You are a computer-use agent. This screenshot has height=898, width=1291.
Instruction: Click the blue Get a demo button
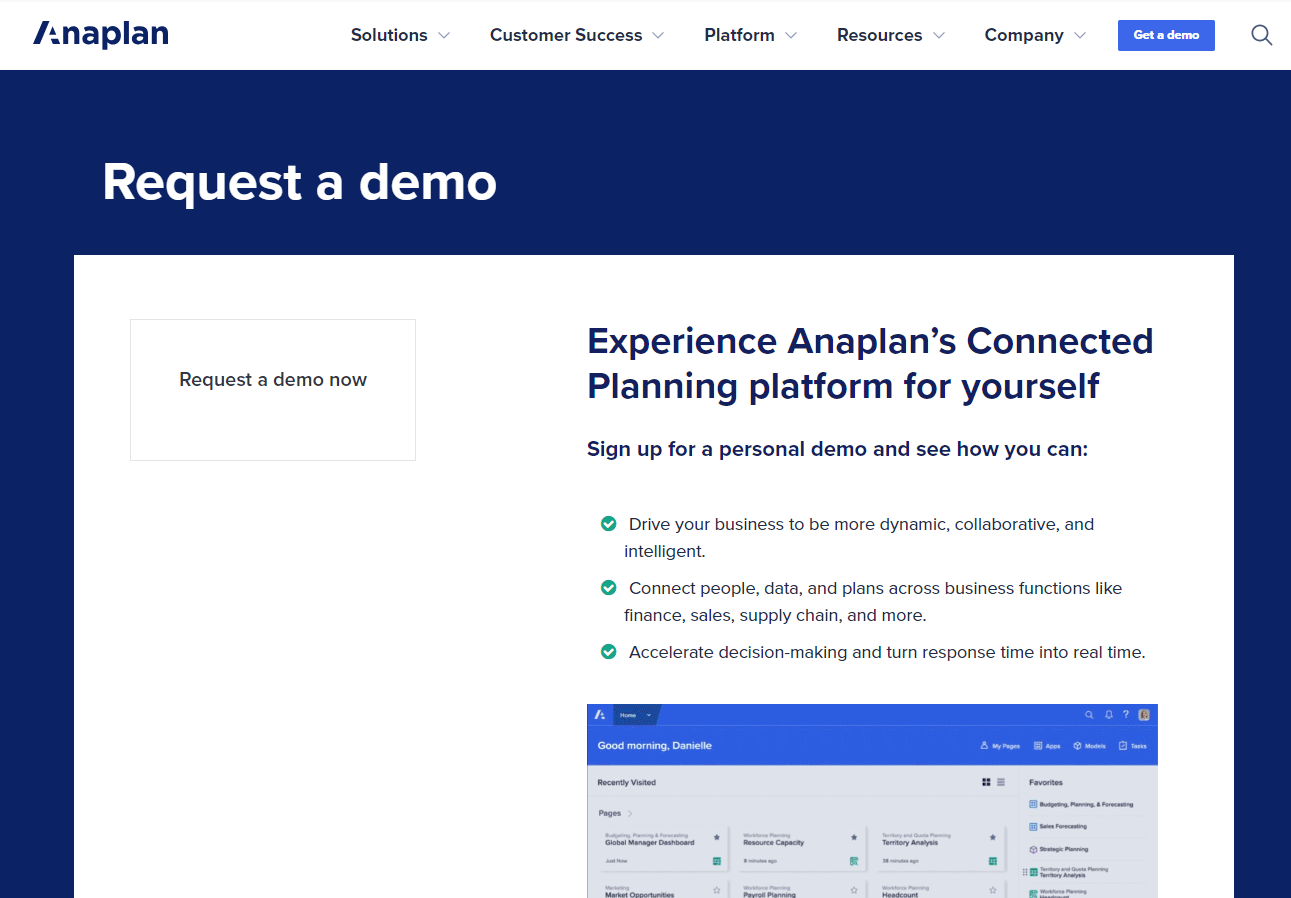pyautogui.click(x=1166, y=35)
